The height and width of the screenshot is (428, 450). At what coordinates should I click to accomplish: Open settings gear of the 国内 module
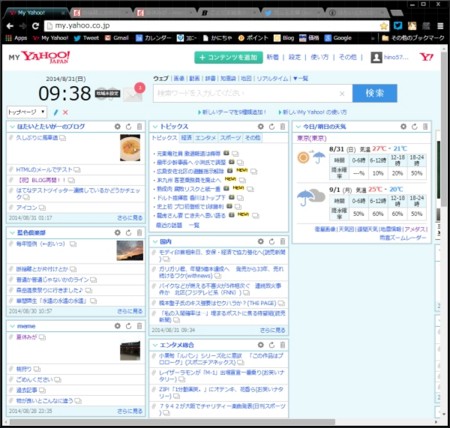click(x=261, y=241)
